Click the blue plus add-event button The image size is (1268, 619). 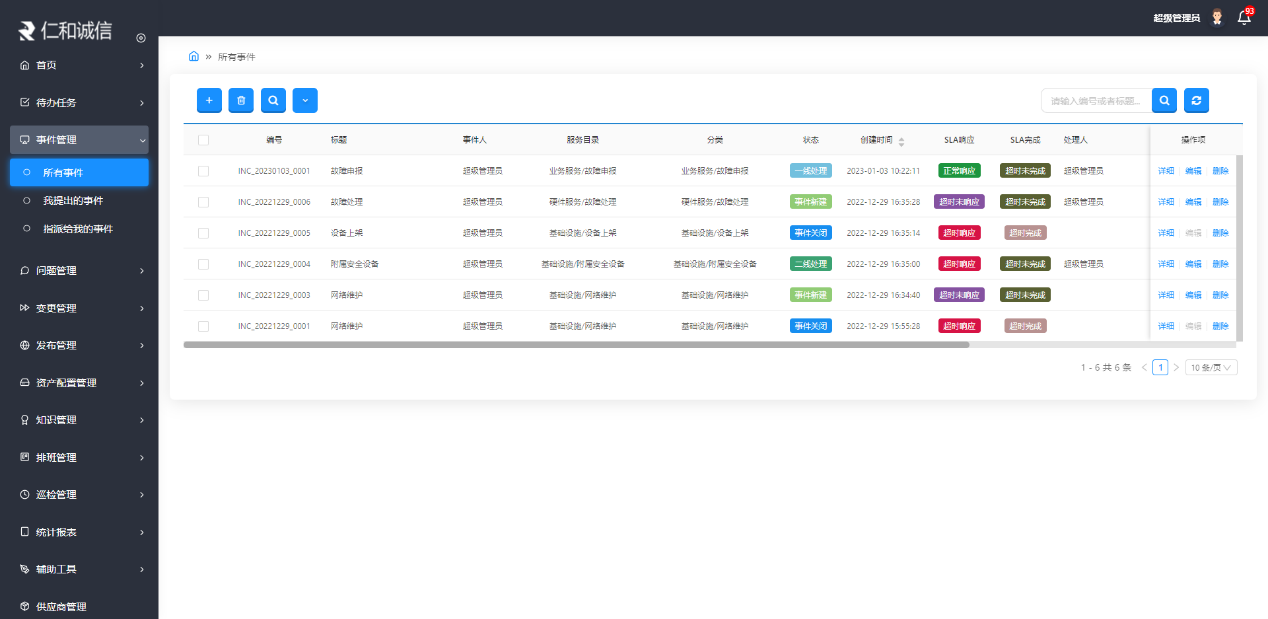coord(209,100)
